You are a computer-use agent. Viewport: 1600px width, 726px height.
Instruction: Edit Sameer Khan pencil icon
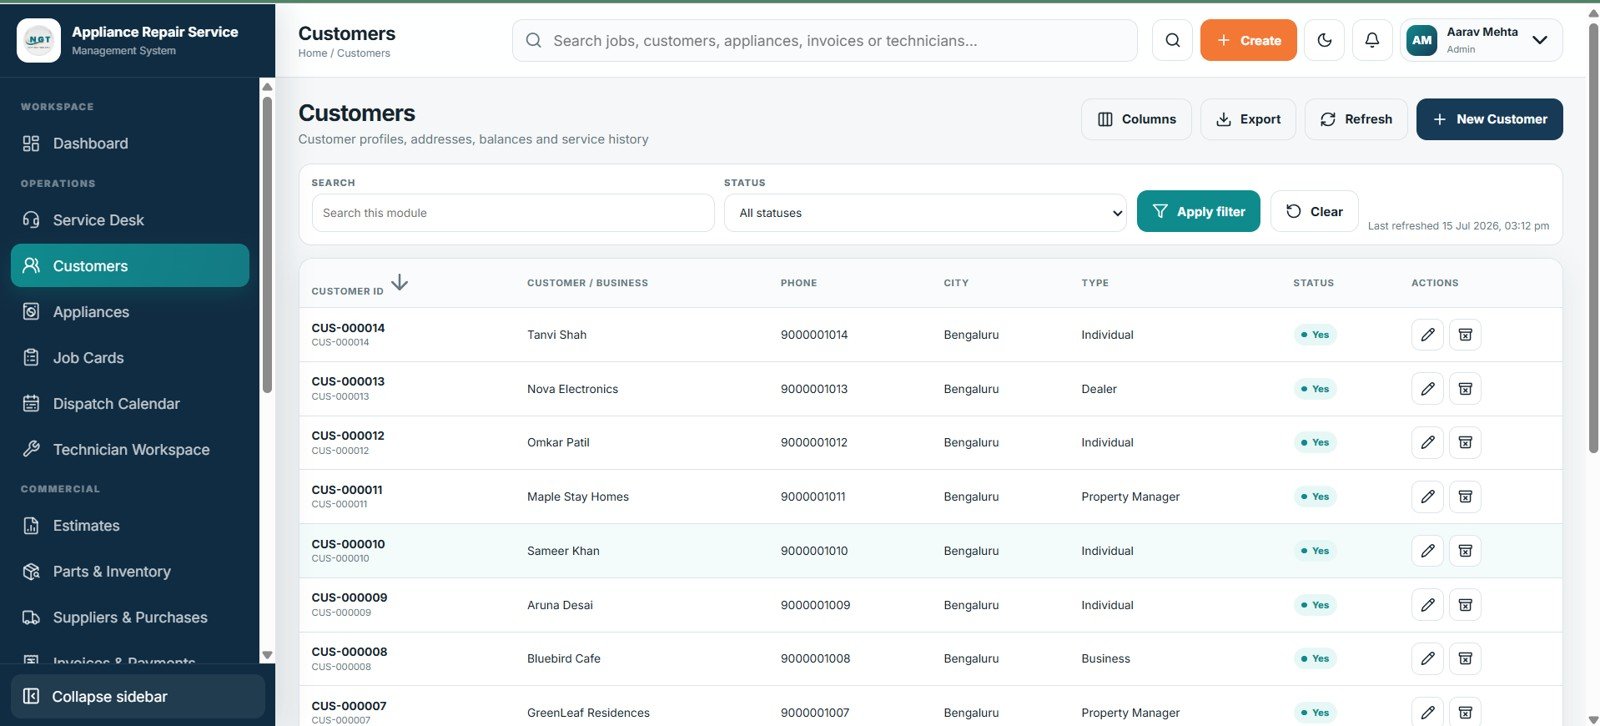[x=1427, y=551]
